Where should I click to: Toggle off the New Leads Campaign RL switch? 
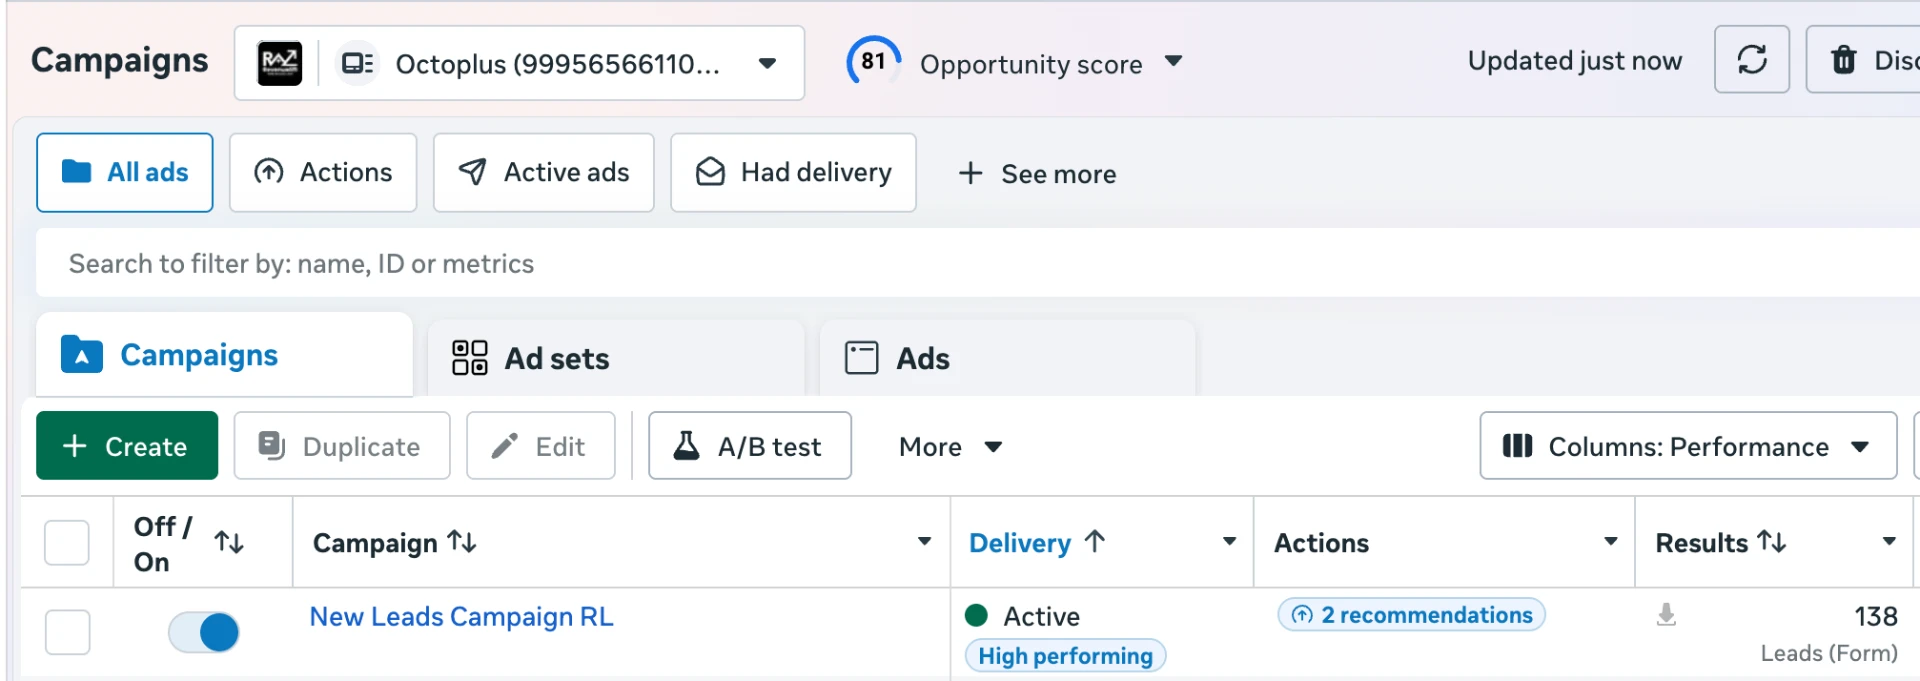pos(204,632)
